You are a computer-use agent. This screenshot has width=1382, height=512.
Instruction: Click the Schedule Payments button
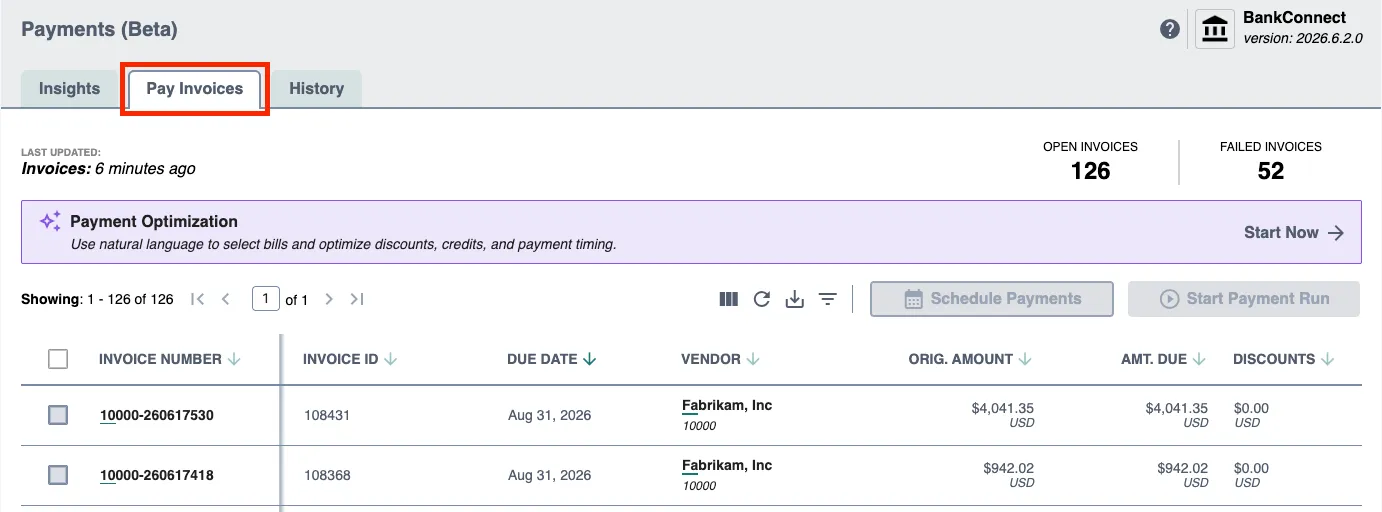click(x=992, y=299)
